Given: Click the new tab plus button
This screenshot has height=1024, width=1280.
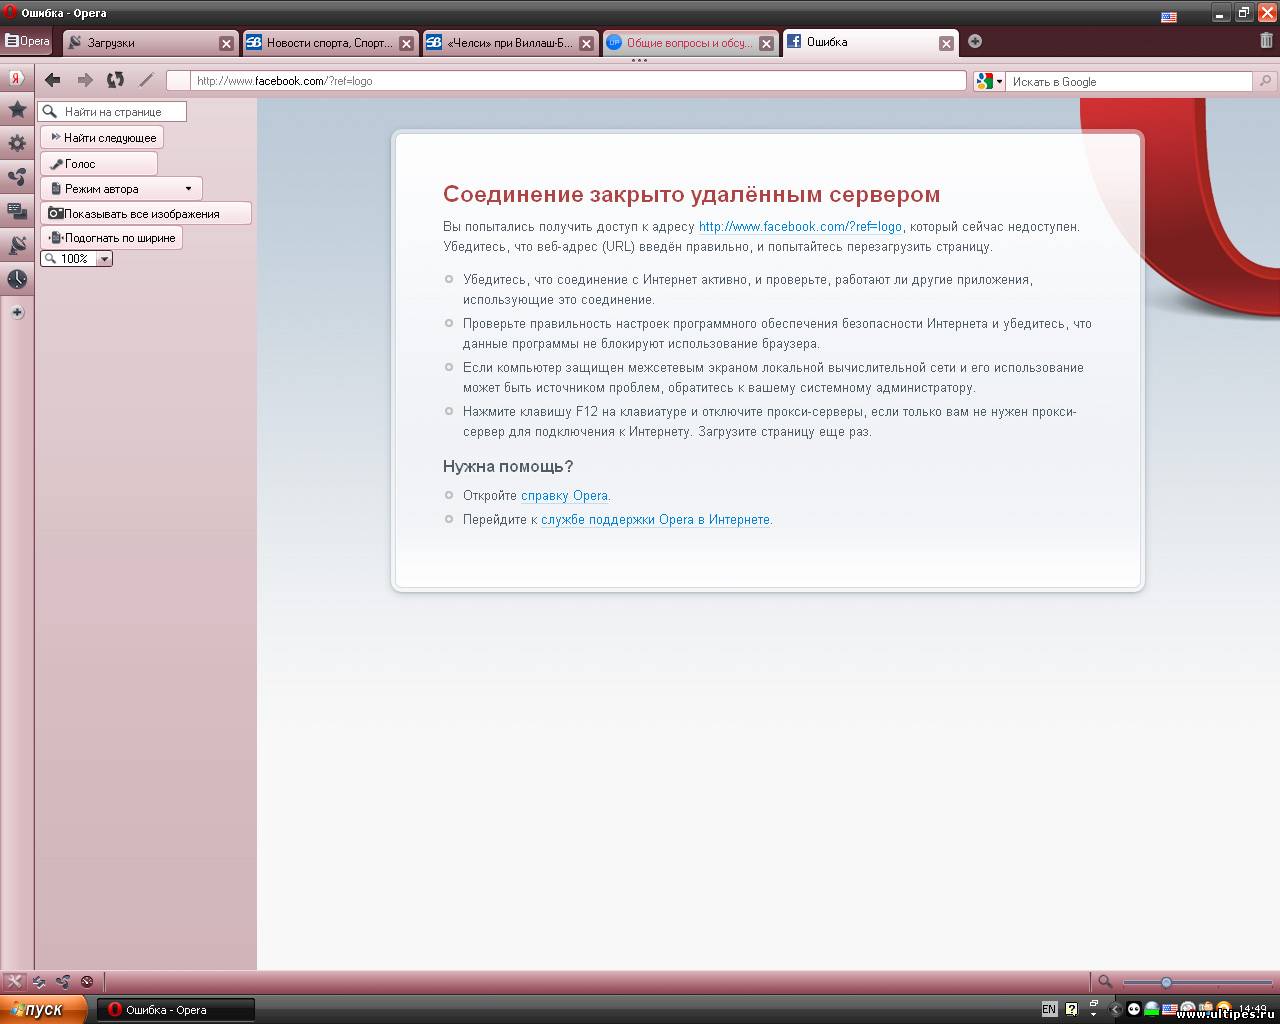Looking at the screenshot, I should [975, 41].
